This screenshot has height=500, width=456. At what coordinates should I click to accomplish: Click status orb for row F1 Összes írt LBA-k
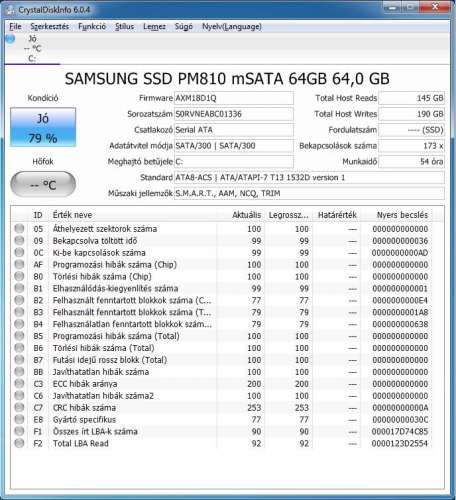pyautogui.click(x=19, y=431)
